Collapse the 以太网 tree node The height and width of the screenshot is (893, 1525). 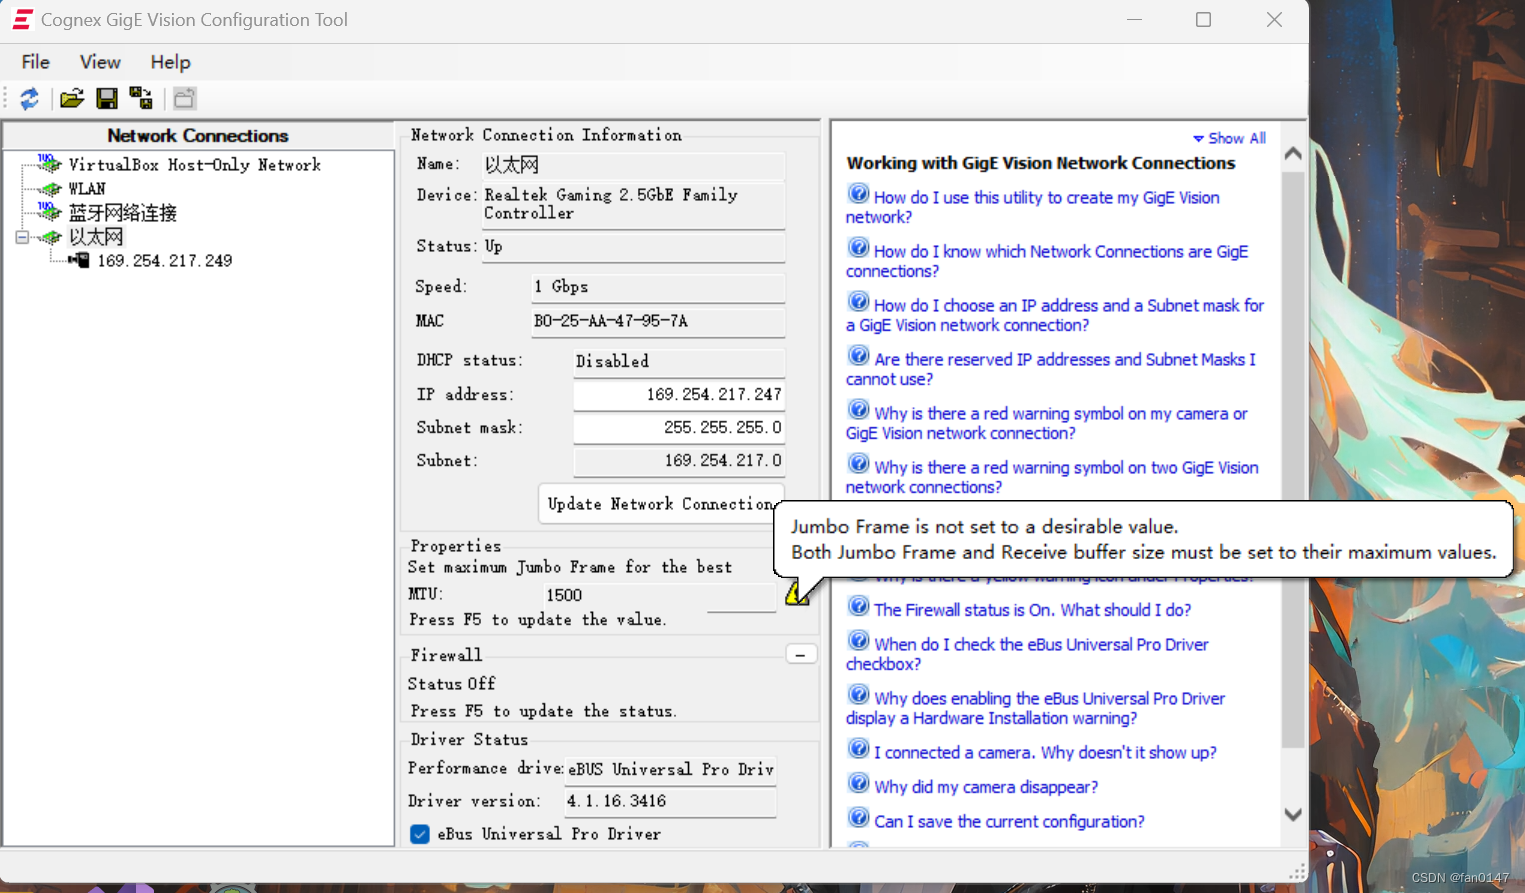22,237
